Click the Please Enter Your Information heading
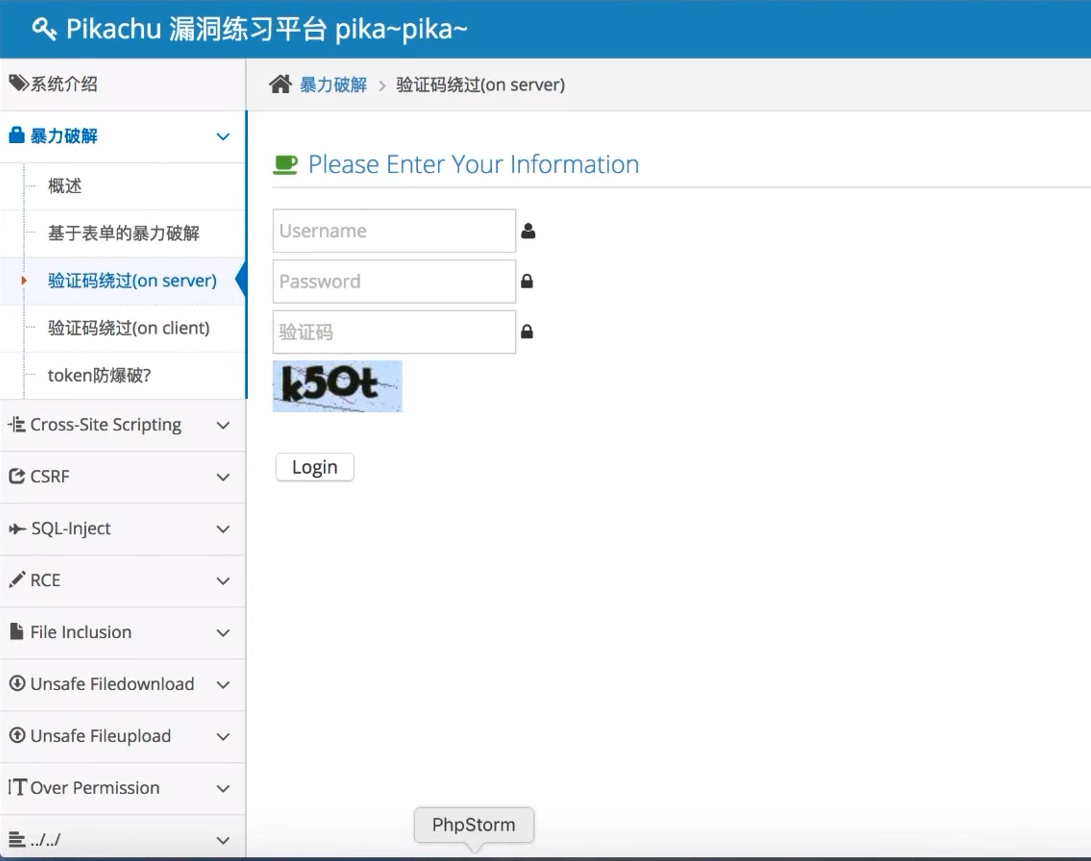This screenshot has height=861, width=1091. coord(473,164)
